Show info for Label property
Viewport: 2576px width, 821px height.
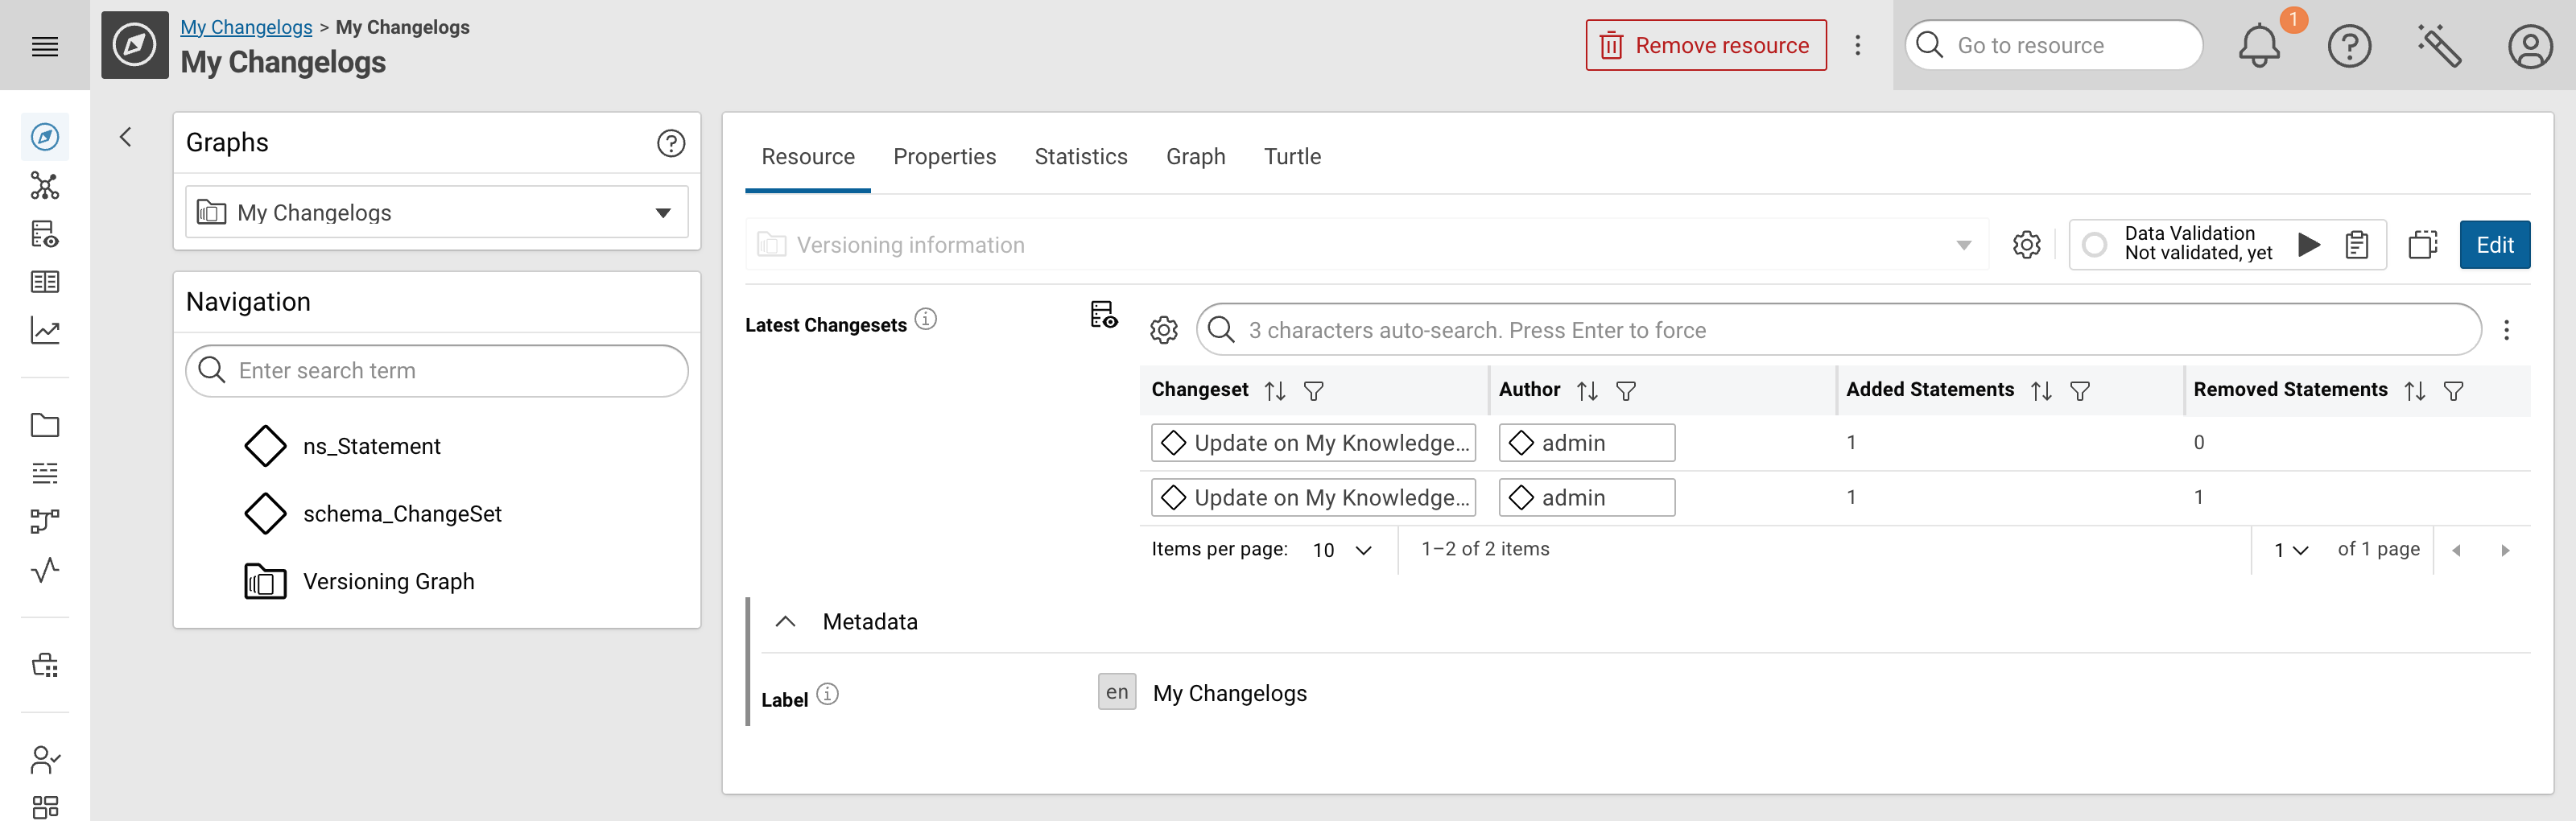828,694
